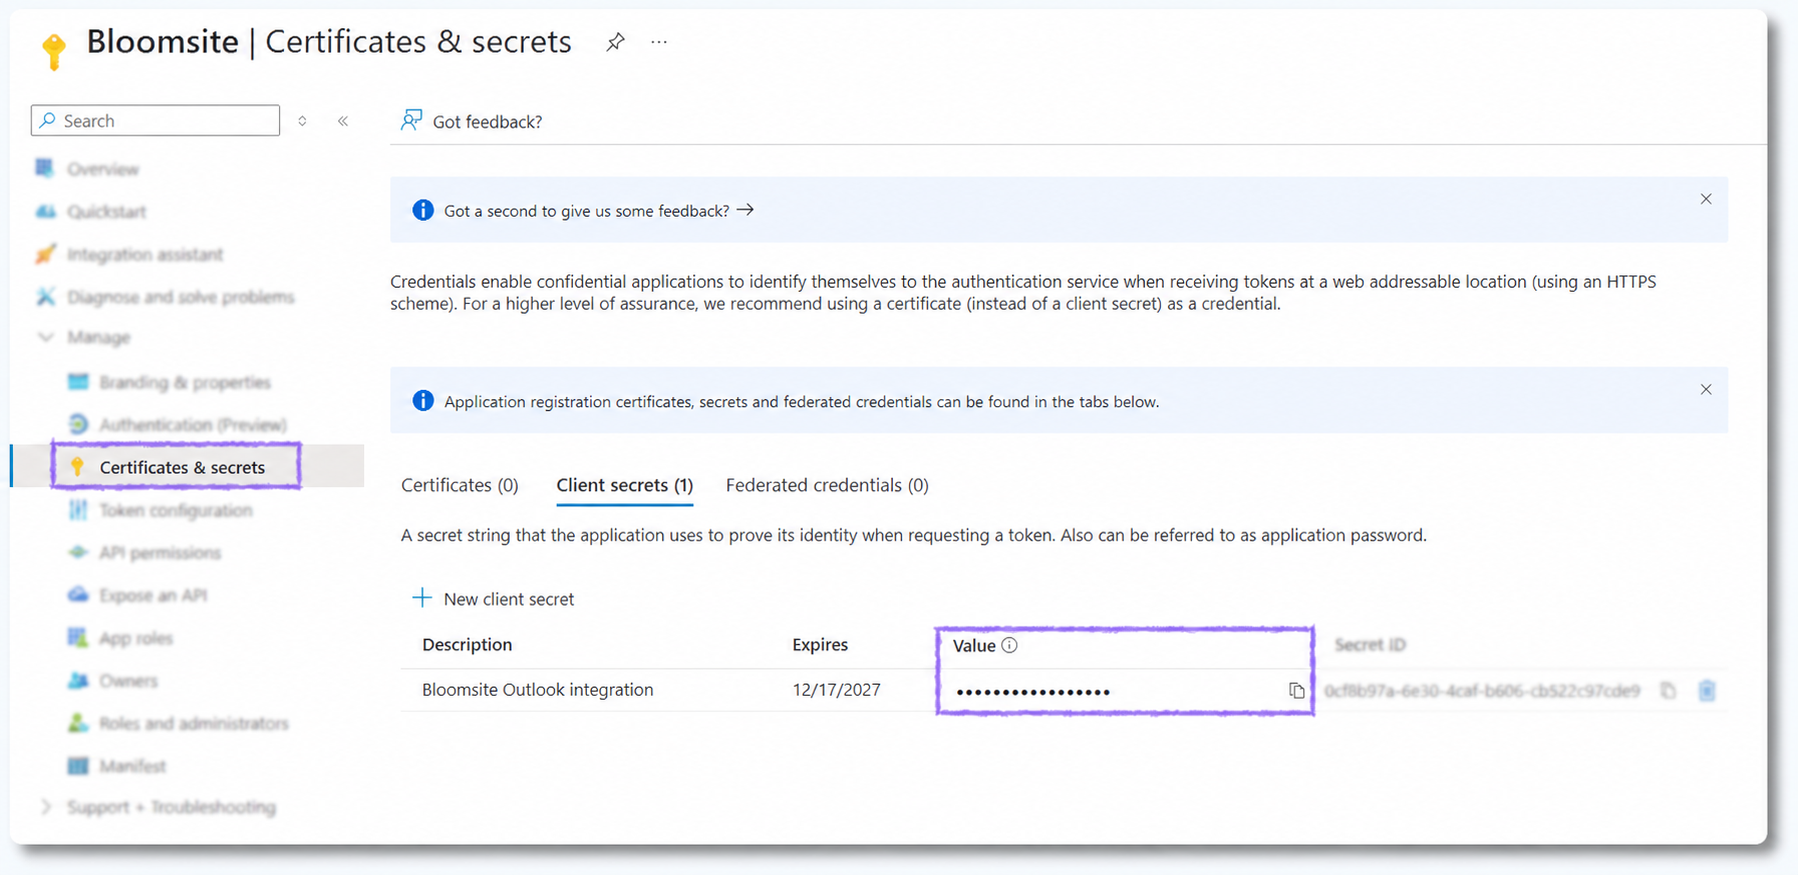Click the Value column info icon
Viewport: 1798px width, 875px height.
click(1010, 645)
